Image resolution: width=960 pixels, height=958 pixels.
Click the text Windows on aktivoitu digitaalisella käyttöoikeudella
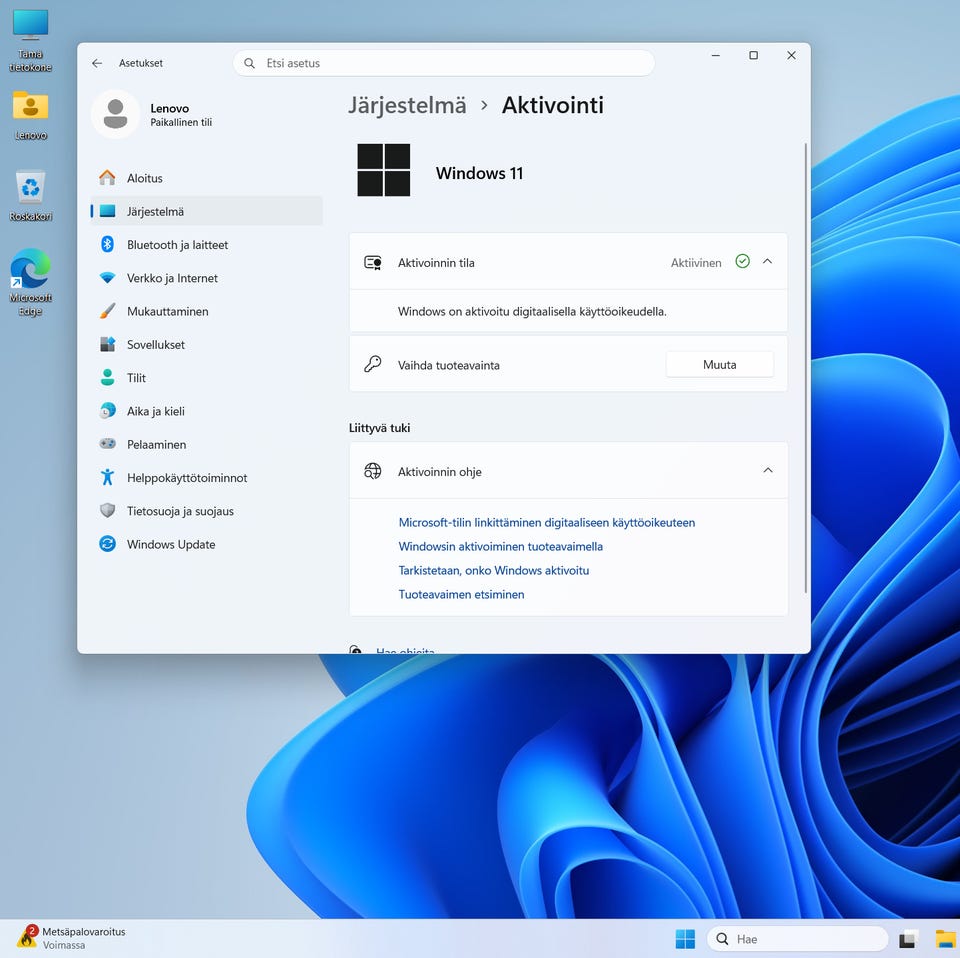532,311
